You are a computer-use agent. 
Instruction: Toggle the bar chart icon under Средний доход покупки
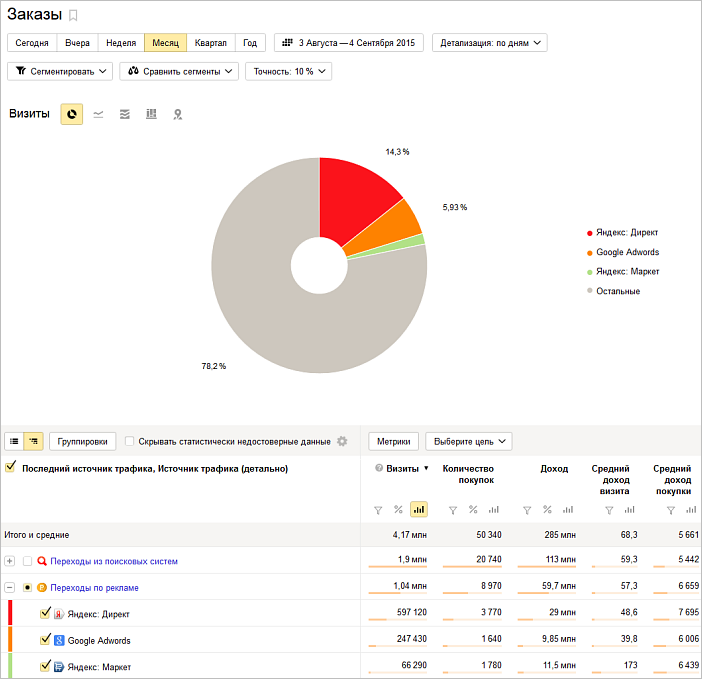[x=691, y=510]
